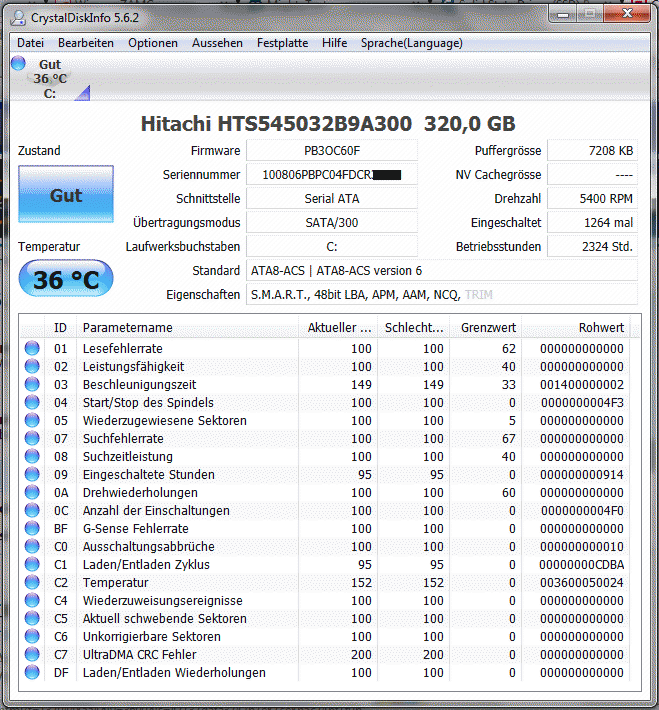Open the Aussehen menu

tap(217, 43)
